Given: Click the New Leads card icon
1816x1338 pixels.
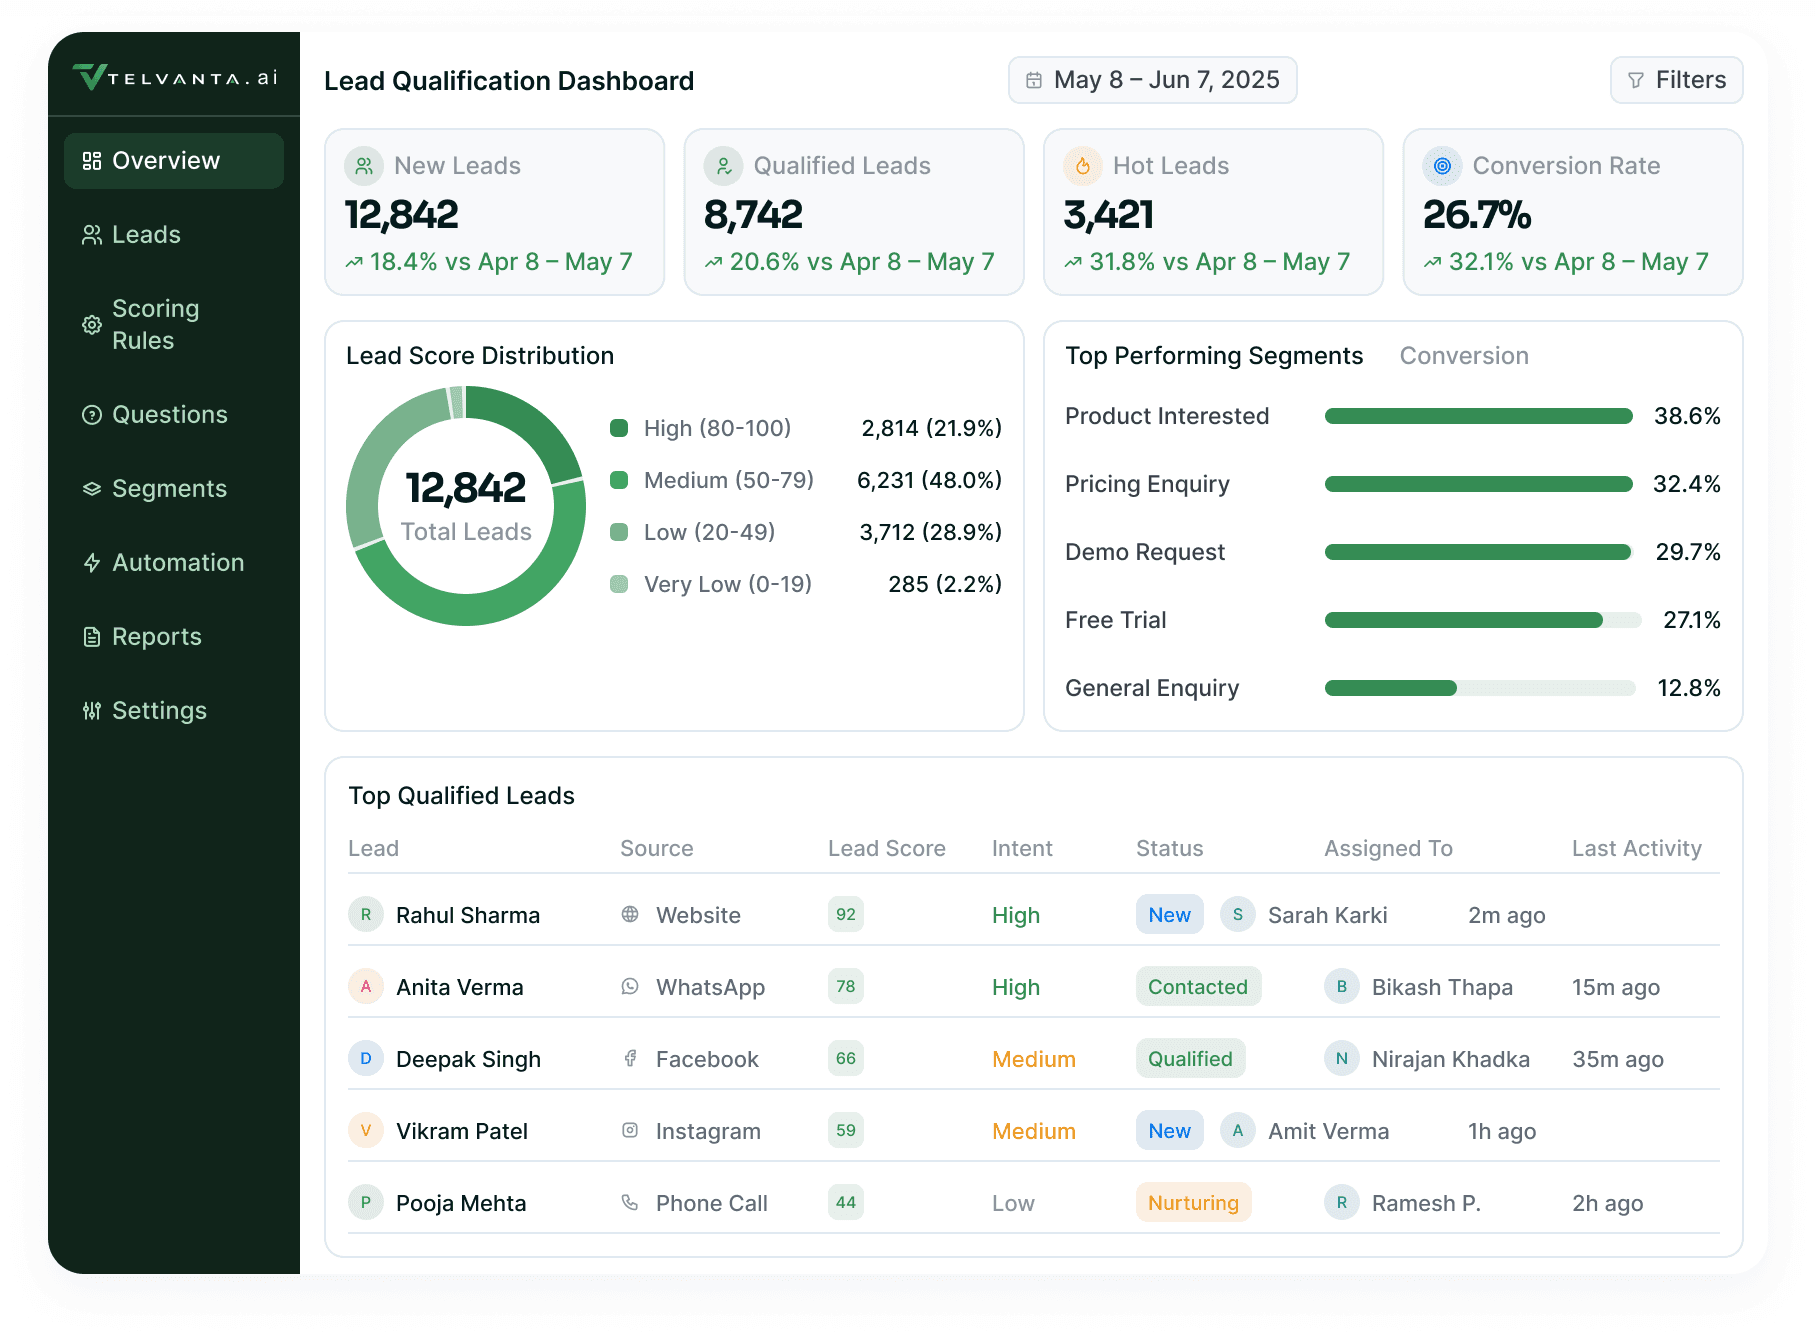Looking at the screenshot, I should coord(364,166).
